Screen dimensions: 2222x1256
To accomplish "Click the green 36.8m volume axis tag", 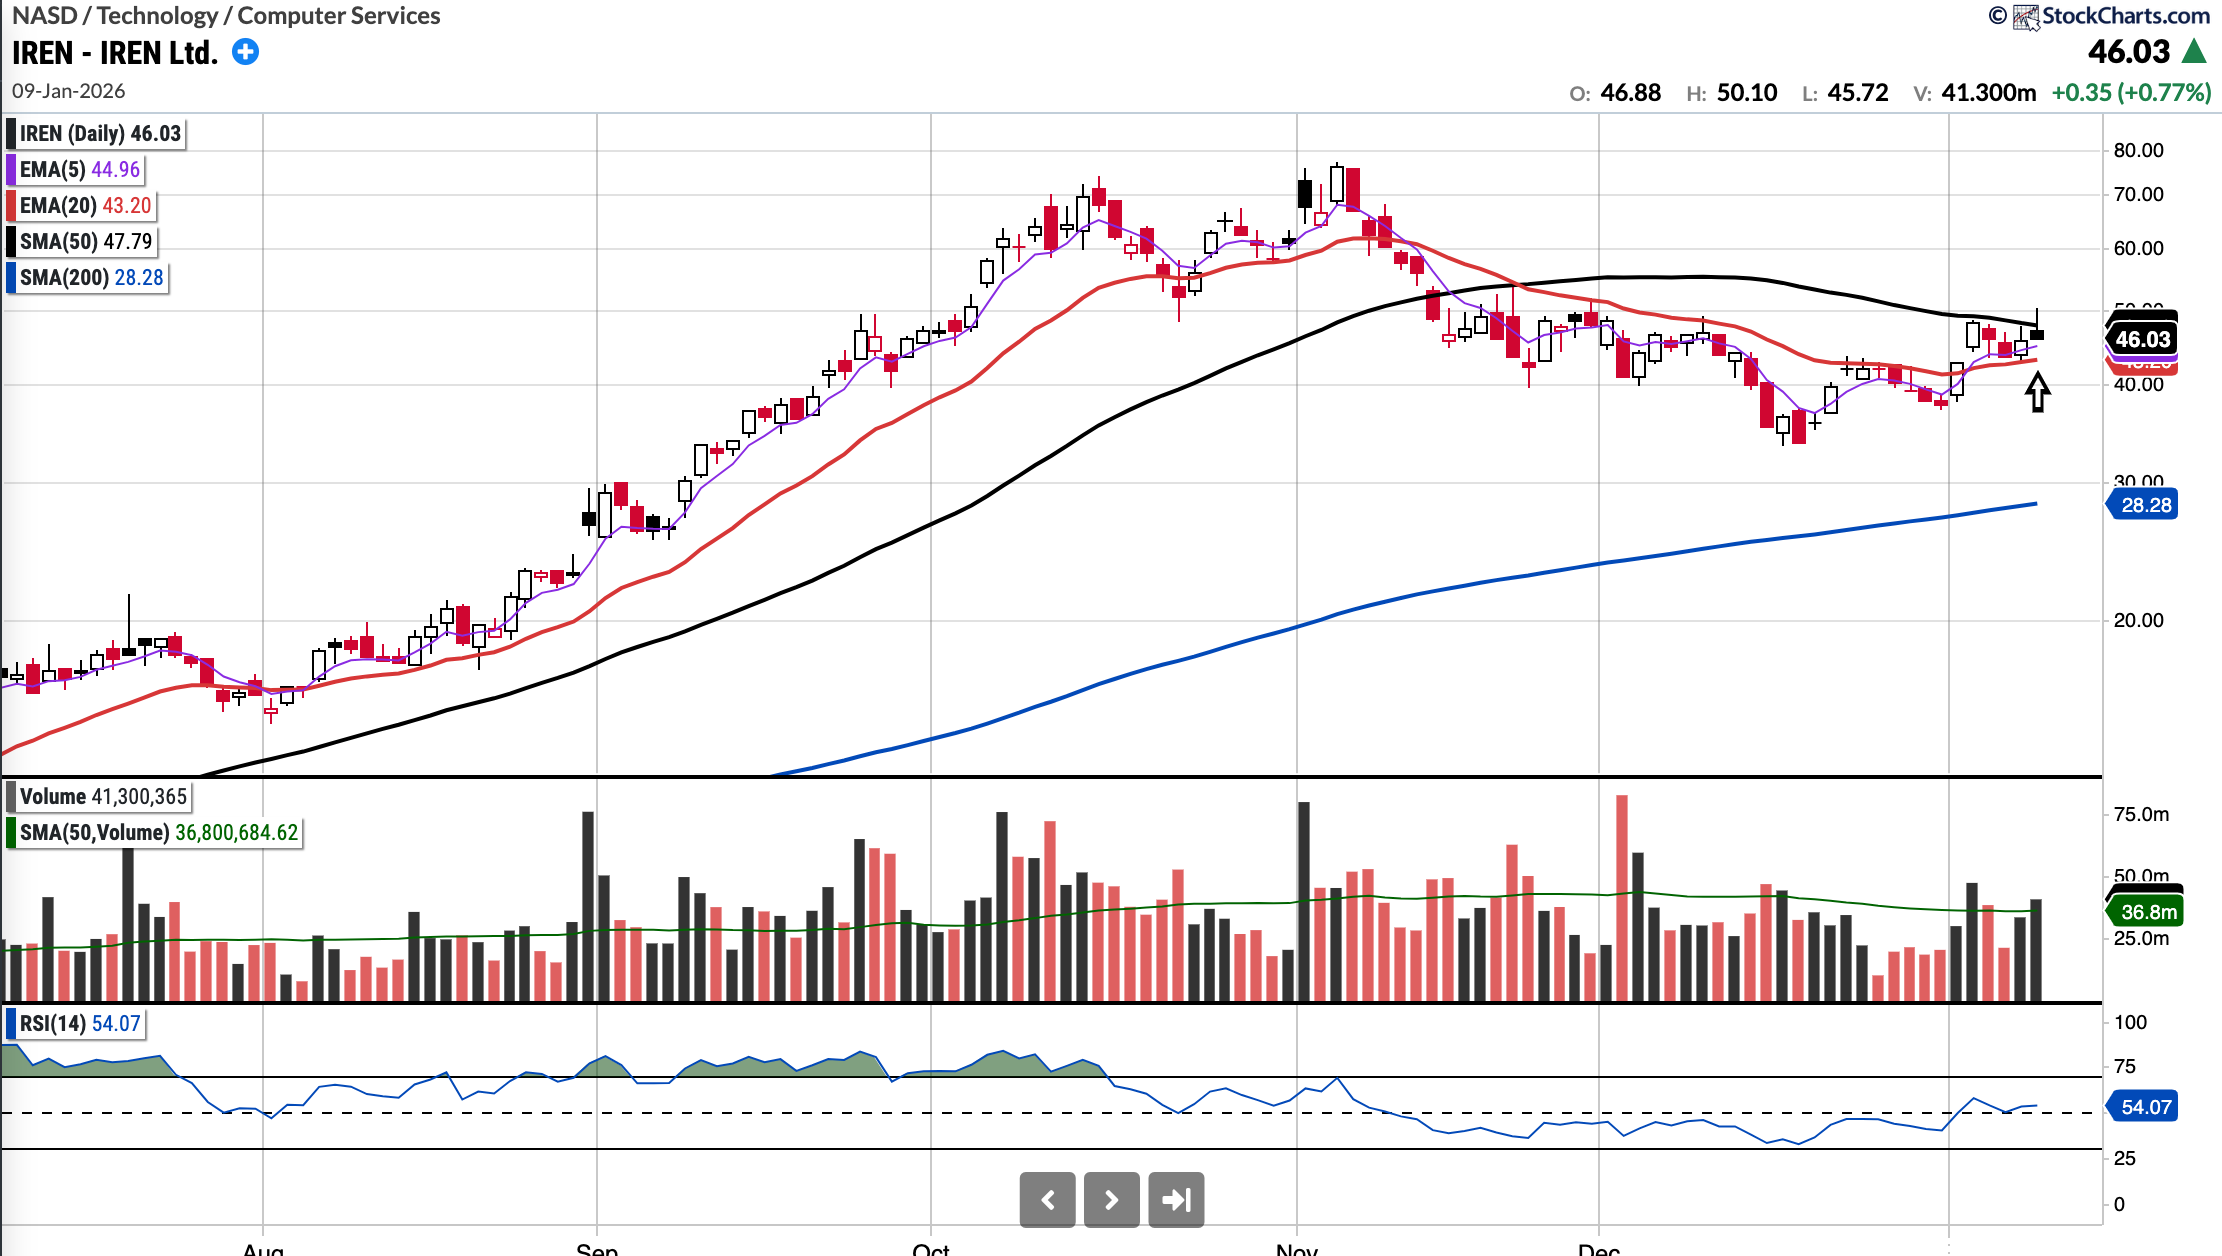I will click(x=2148, y=911).
